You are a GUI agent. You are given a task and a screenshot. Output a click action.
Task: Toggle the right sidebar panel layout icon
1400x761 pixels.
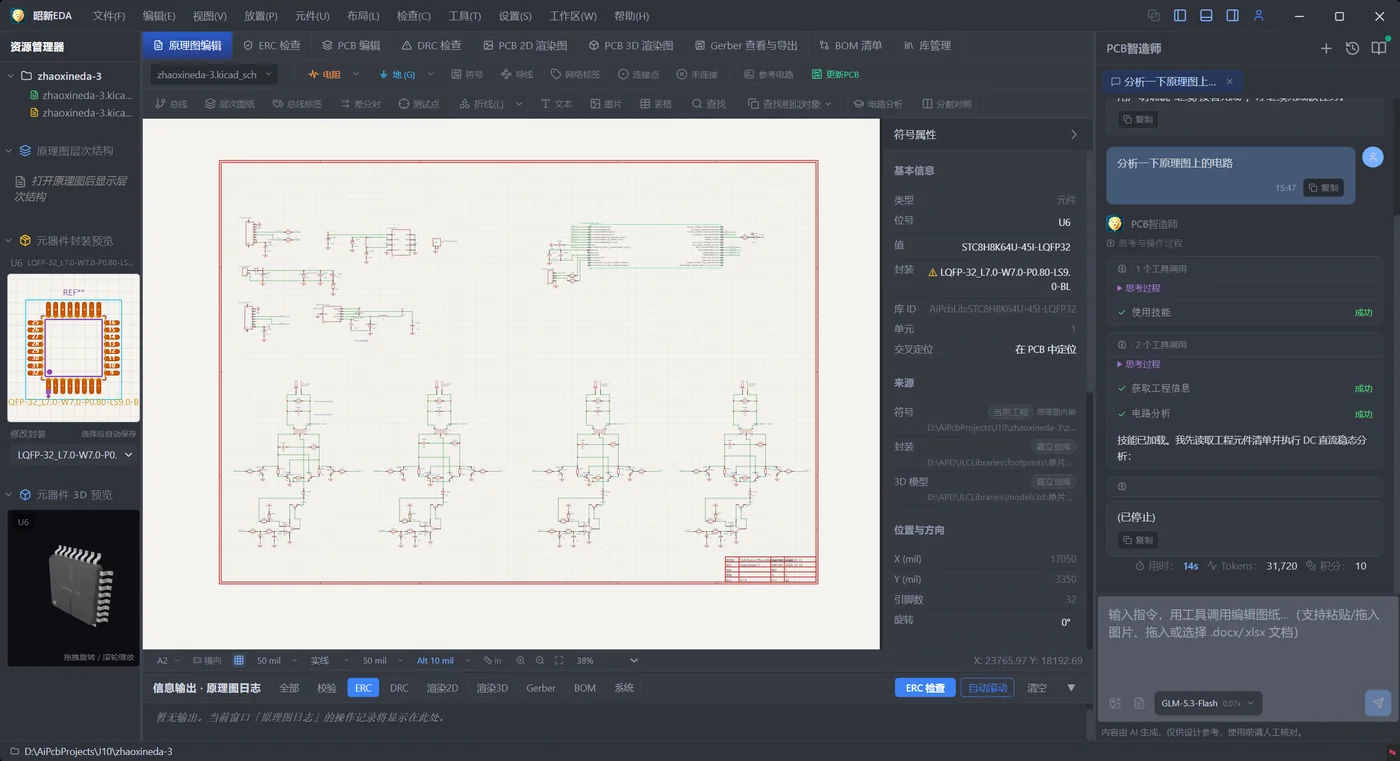click(x=1232, y=16)
